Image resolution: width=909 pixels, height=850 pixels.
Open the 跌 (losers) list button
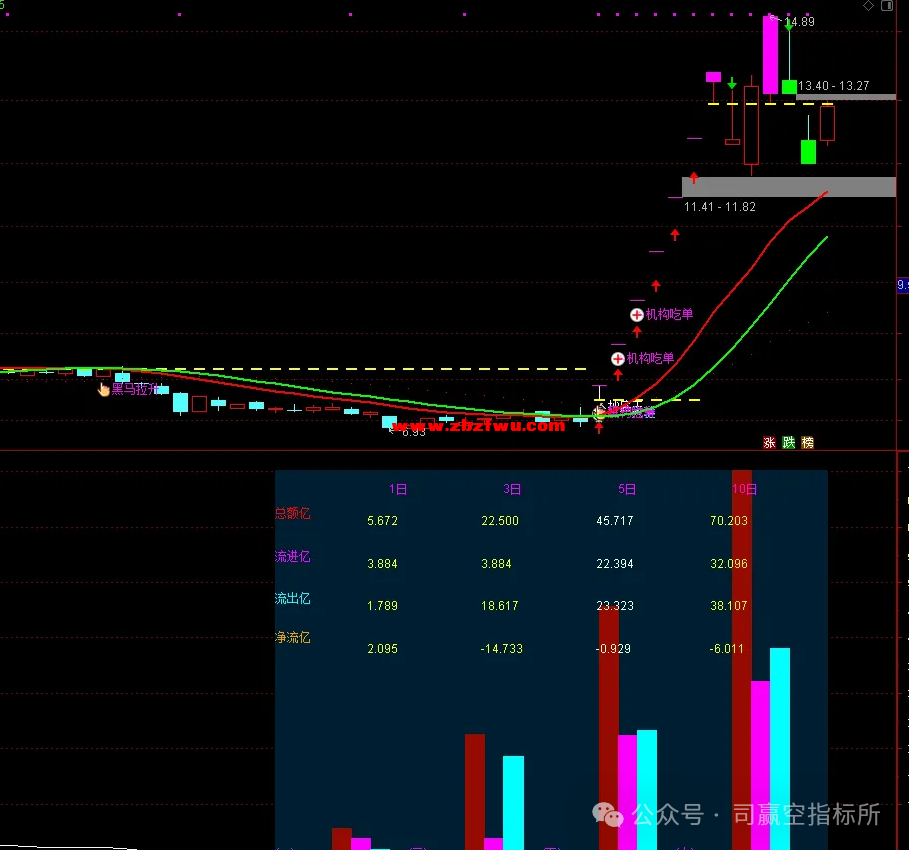click(788, 443)
